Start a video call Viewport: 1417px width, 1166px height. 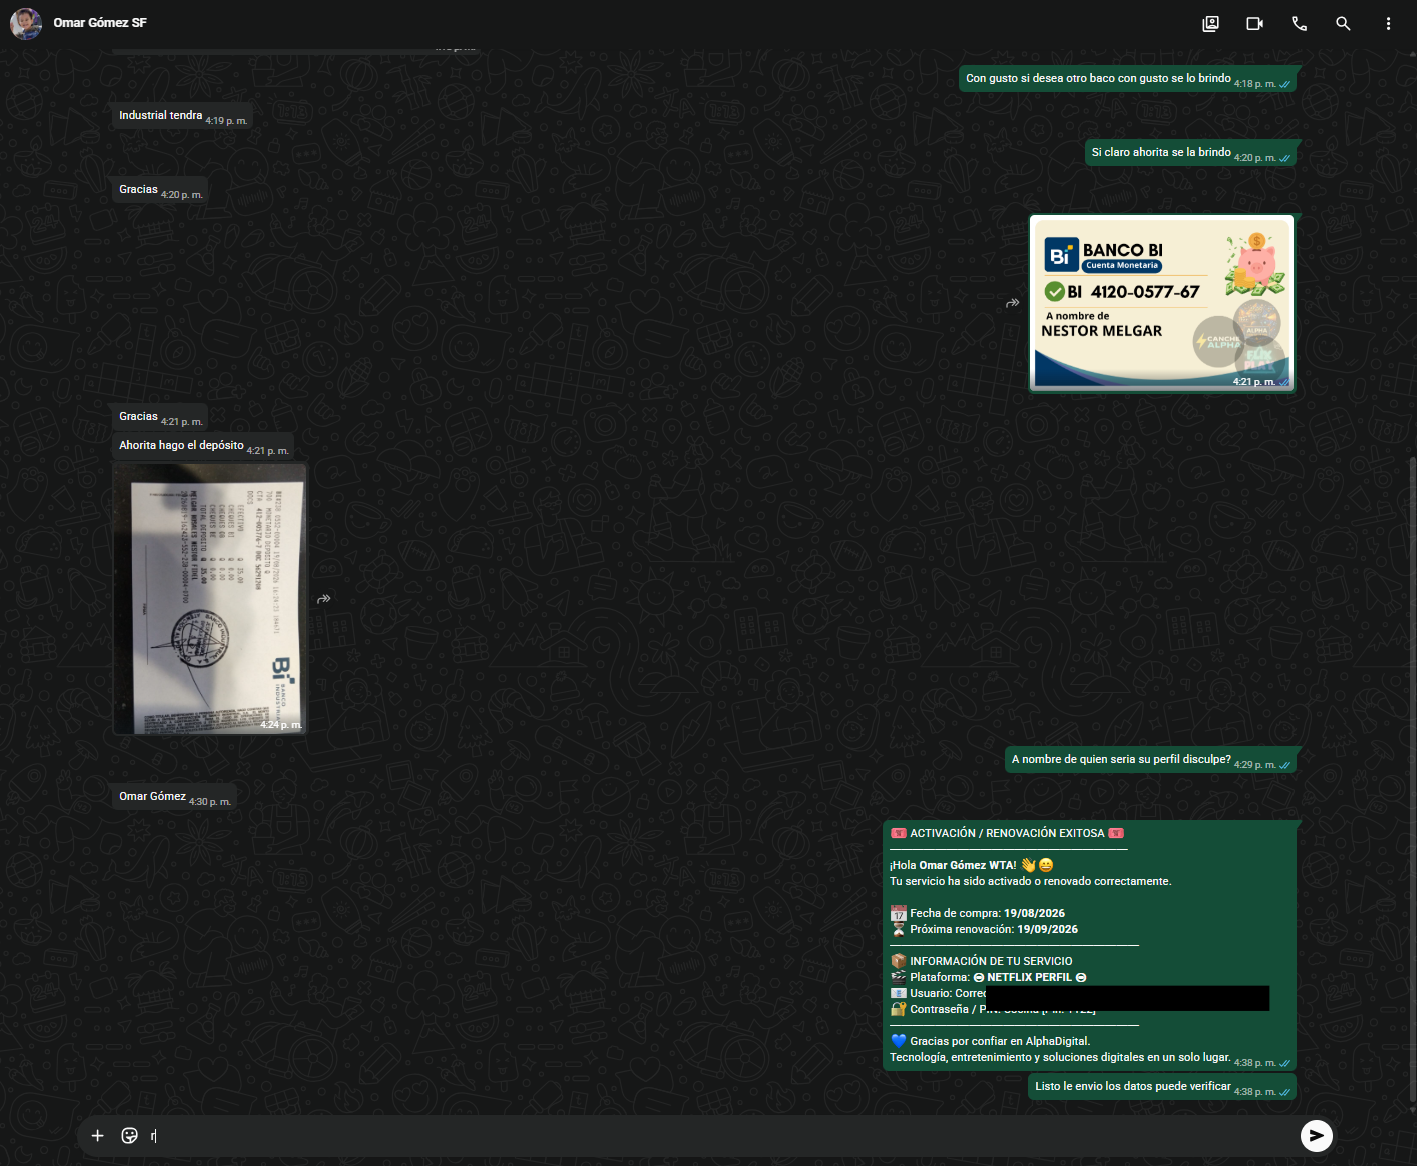pyautogui.click(x=1254, y=23)
